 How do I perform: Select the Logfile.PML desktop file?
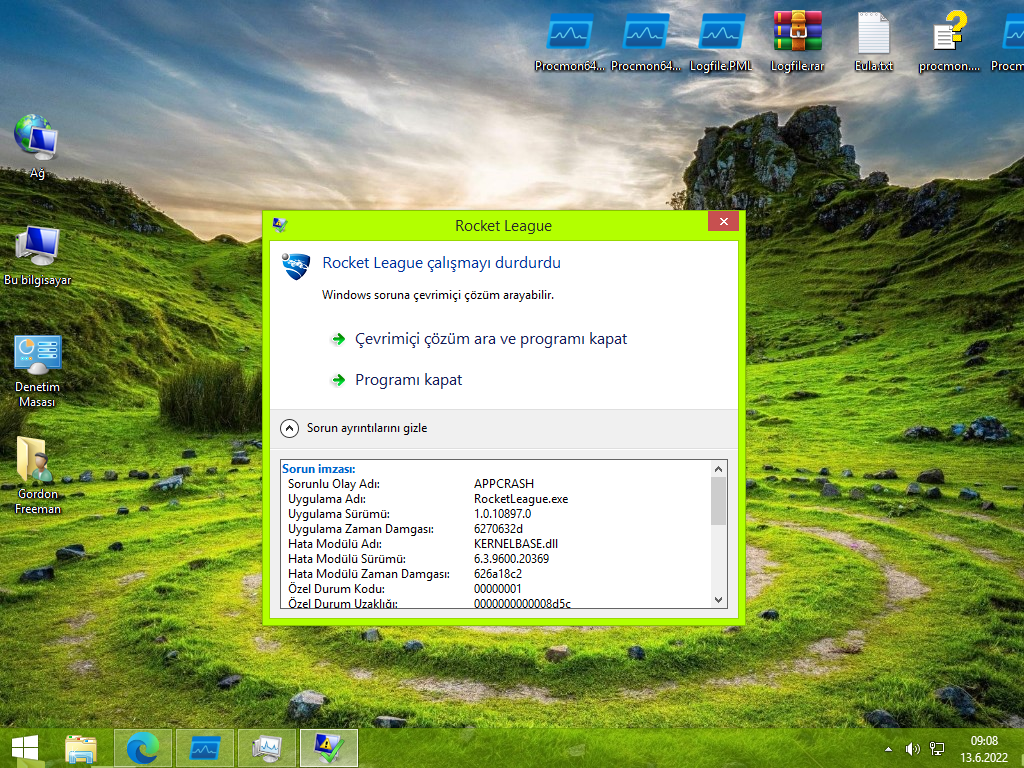point(721,41)
